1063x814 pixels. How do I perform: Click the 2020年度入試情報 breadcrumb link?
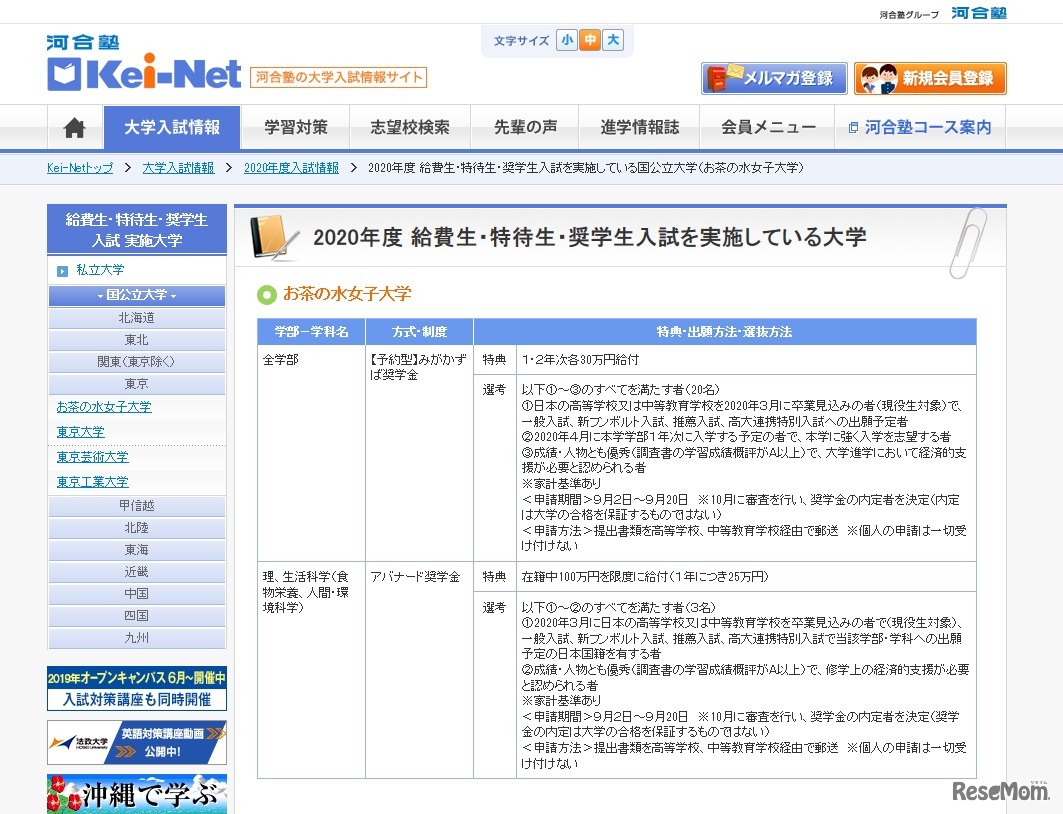point(293,169)
